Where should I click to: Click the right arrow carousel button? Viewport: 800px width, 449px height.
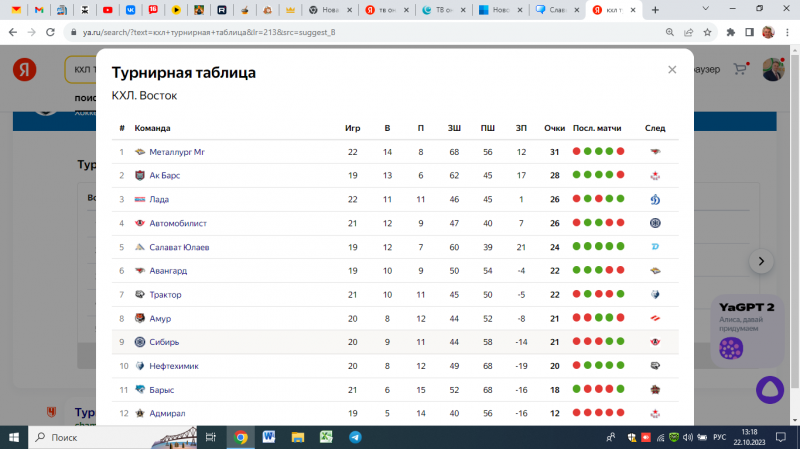(761, 261)
